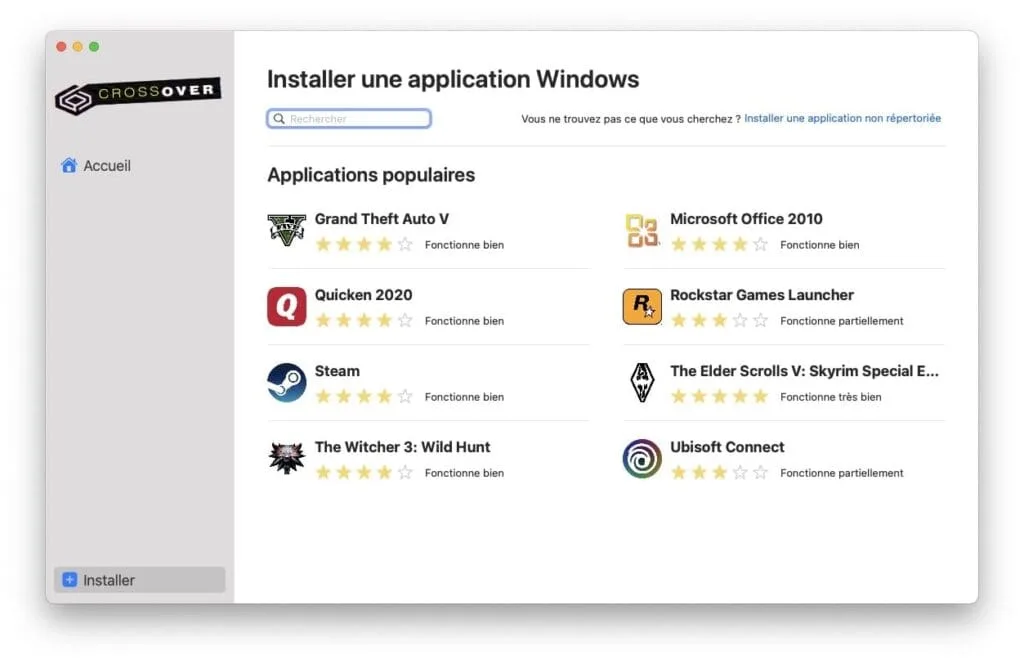The image size is (1024, 664).
Task: Click the star rating for Ubisoft Connect
Action: [719, 472]
